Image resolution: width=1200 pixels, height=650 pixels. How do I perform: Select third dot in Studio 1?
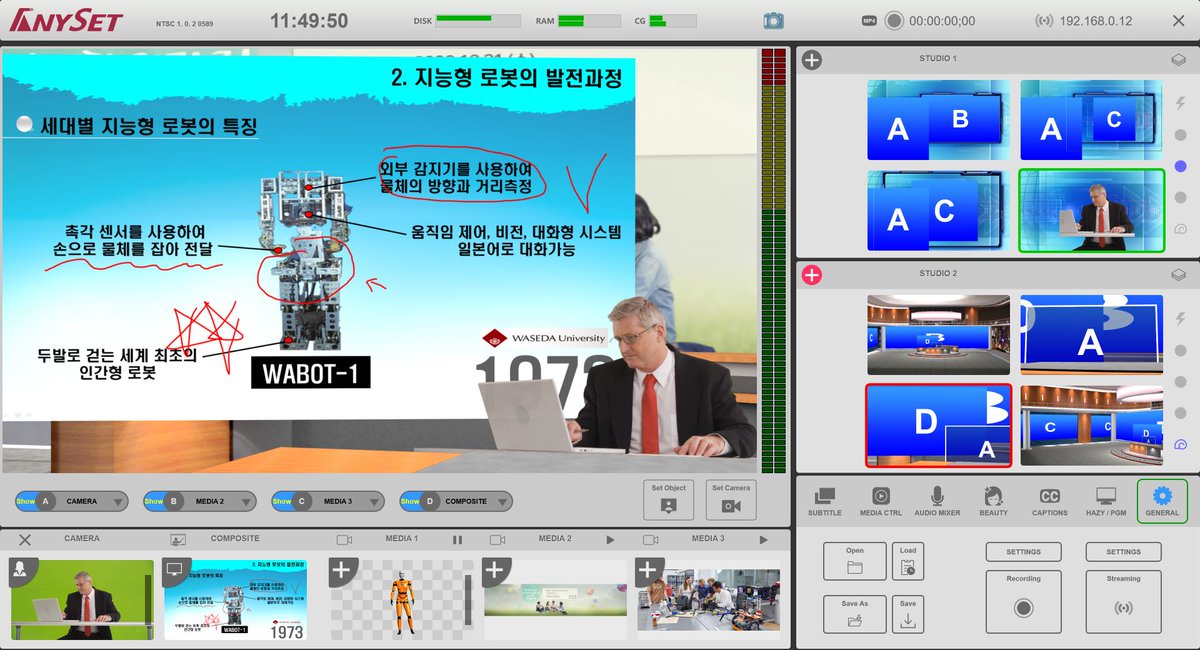(1180, 197)
